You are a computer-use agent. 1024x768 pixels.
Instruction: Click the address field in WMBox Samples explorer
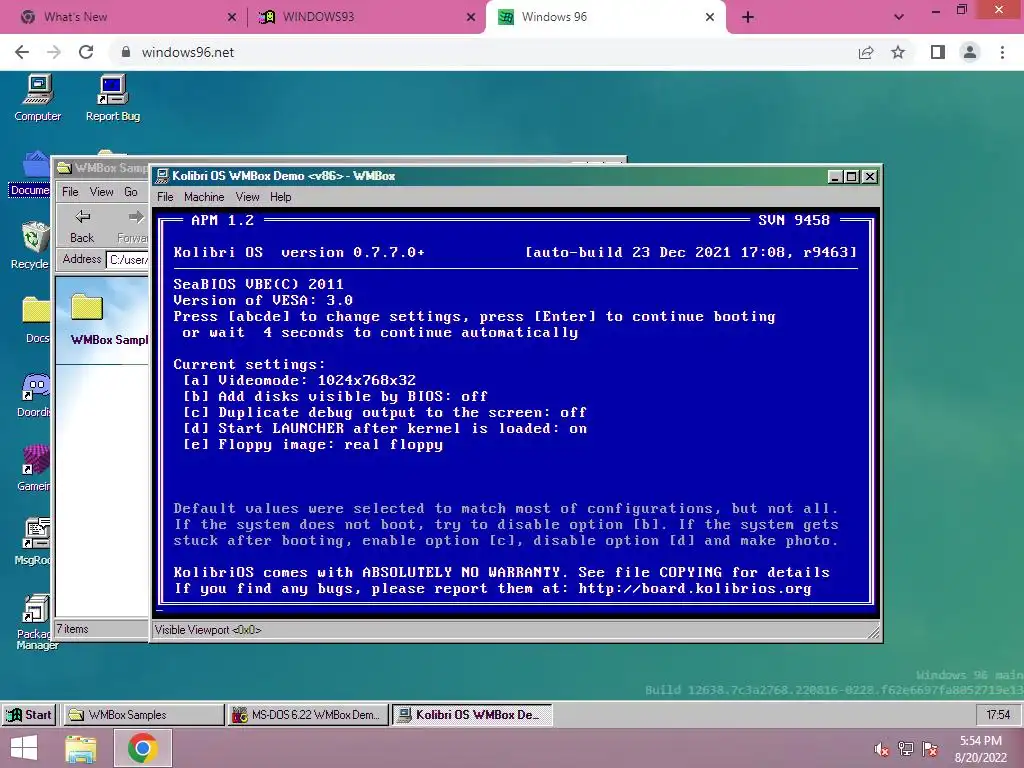129,259
